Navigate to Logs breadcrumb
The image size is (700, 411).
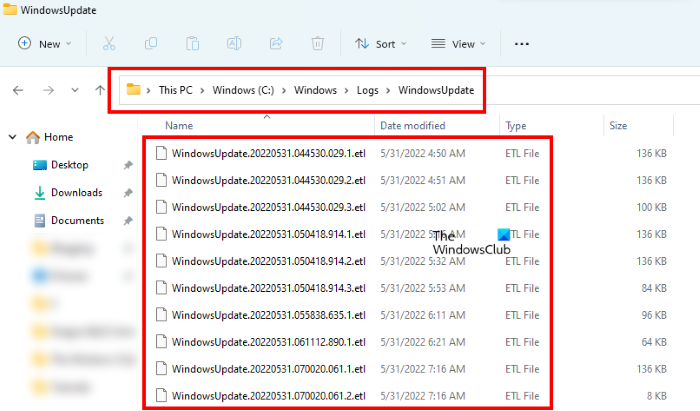tap(367, 90)
